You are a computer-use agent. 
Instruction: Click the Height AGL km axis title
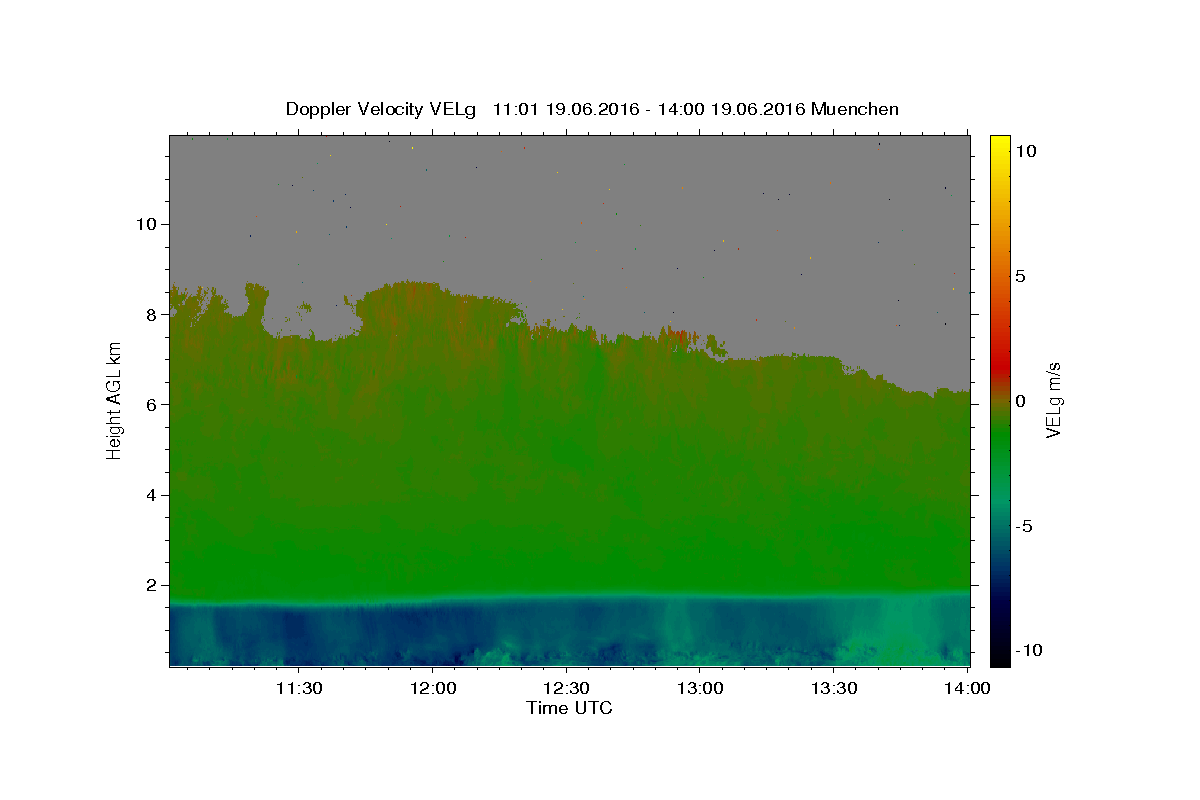[114, 400]
